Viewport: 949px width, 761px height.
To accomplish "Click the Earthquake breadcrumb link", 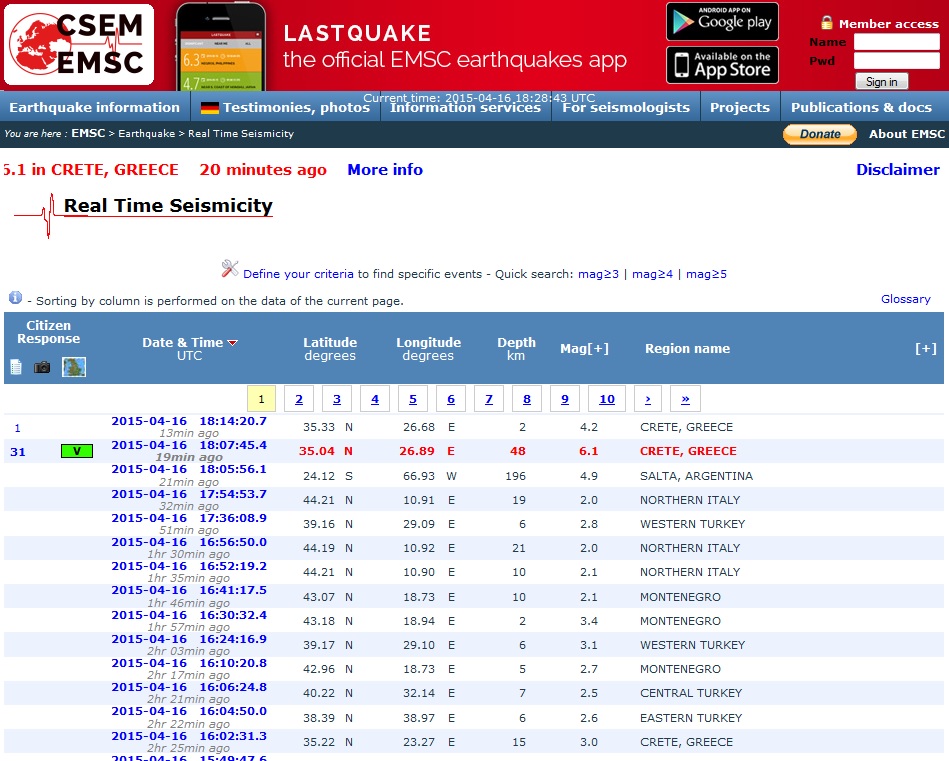I will [x=146, y=133].
